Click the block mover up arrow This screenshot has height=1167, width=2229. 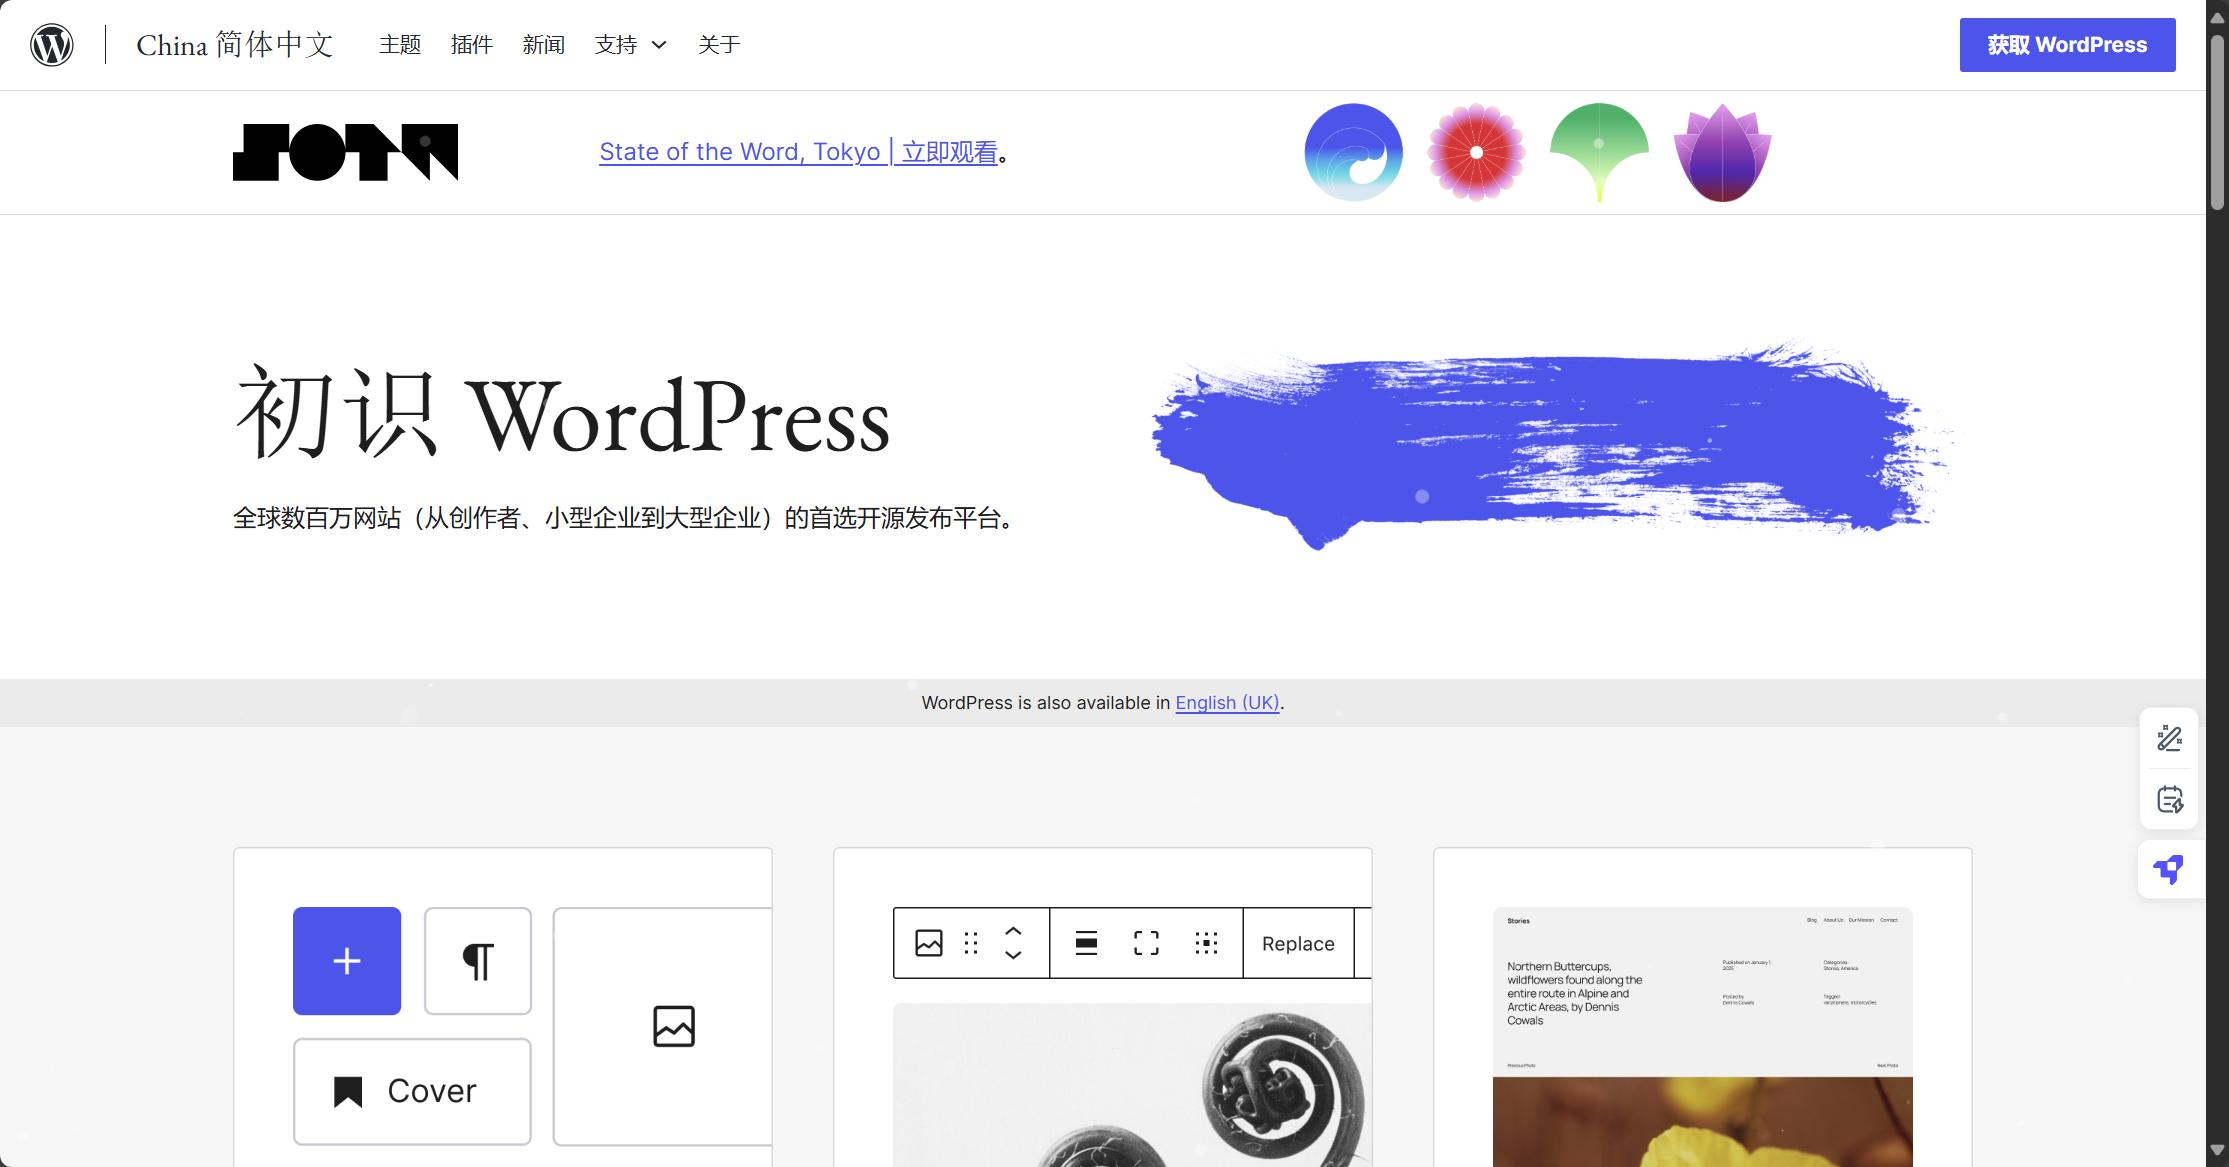pyautogui.click(x=1012, y=930)
